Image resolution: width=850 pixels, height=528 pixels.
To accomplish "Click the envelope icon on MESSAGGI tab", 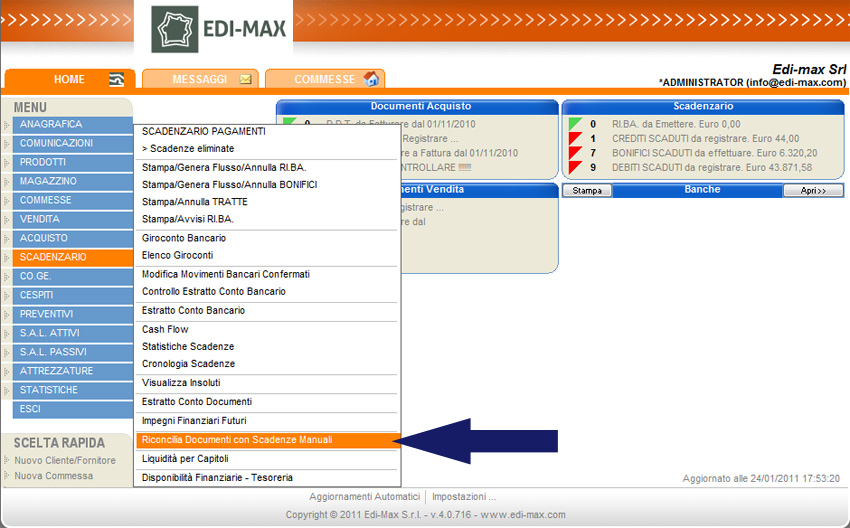I will click(x=245, y=79).
